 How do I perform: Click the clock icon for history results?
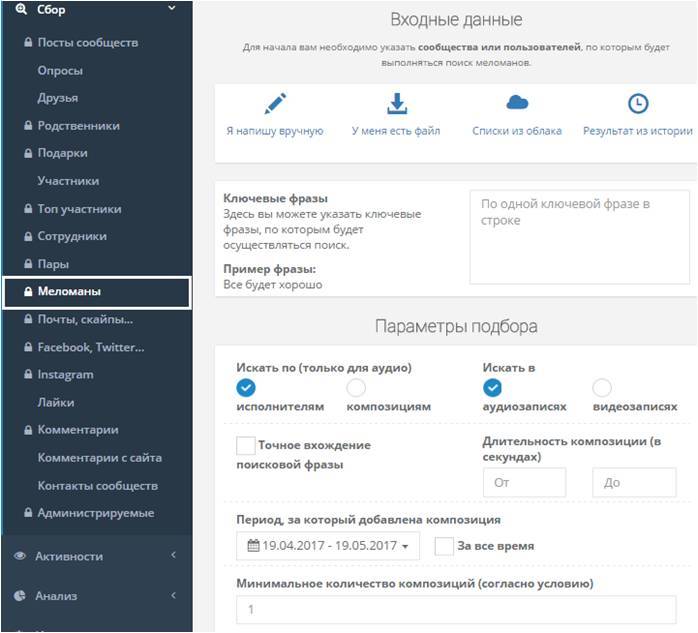click(x=637, y=104)
